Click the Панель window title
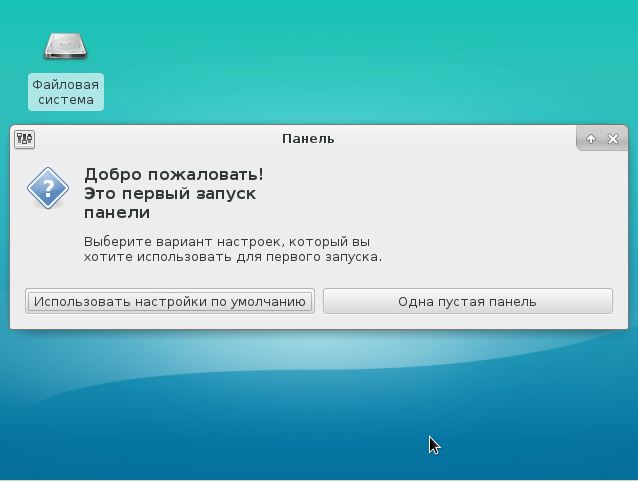Viewport: 638px width, 481px height. (x=308, y=139)
